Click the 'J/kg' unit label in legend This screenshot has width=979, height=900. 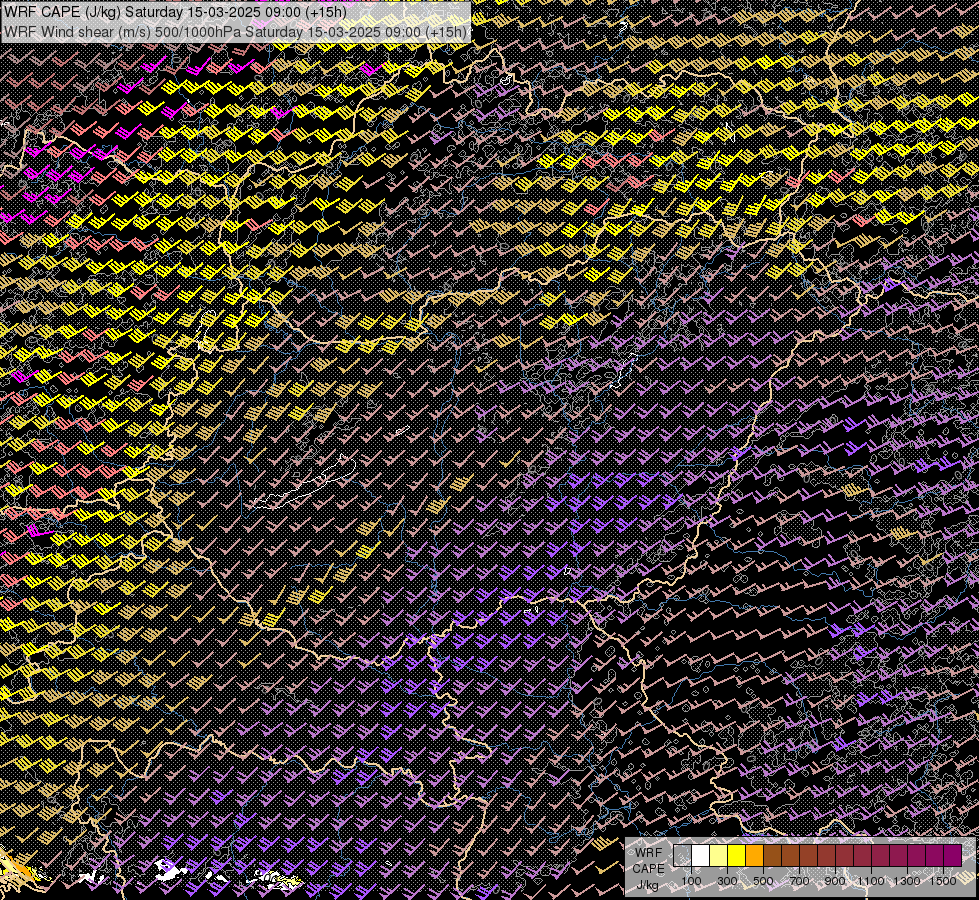(x=647, y=885)
